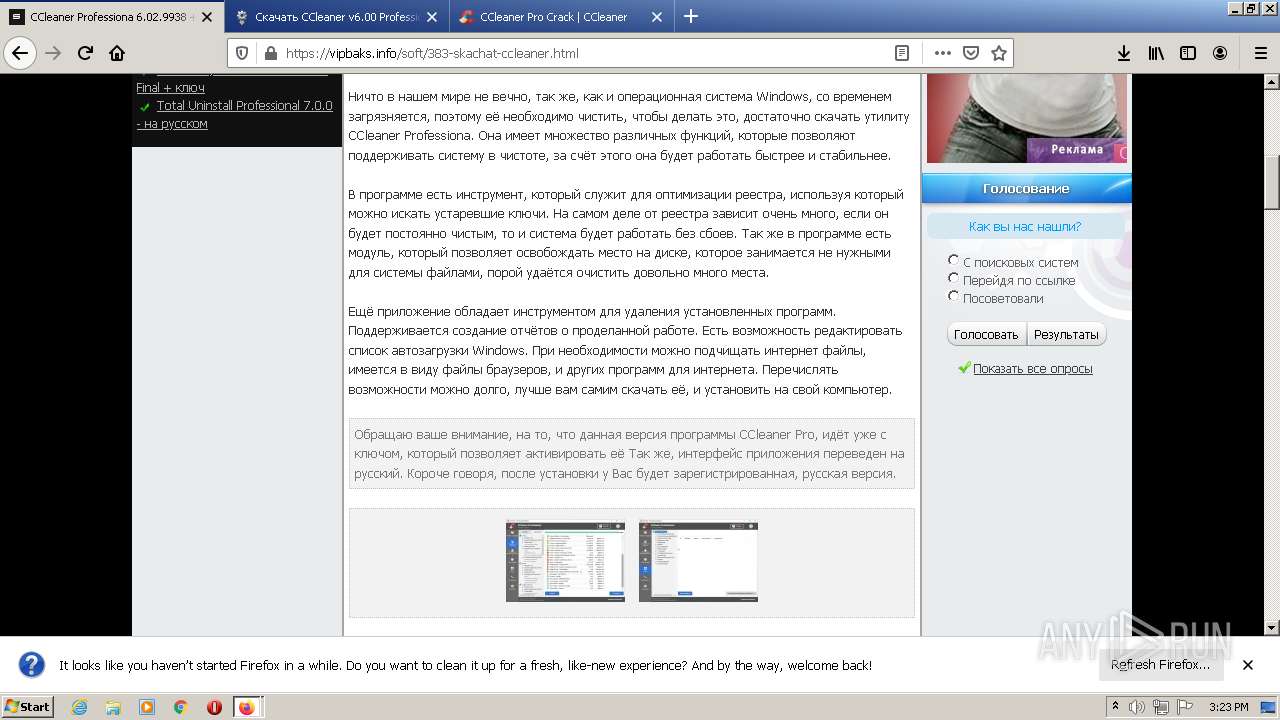Open network tray icon
This screenshot has height=720, width=1280.
1160,707
